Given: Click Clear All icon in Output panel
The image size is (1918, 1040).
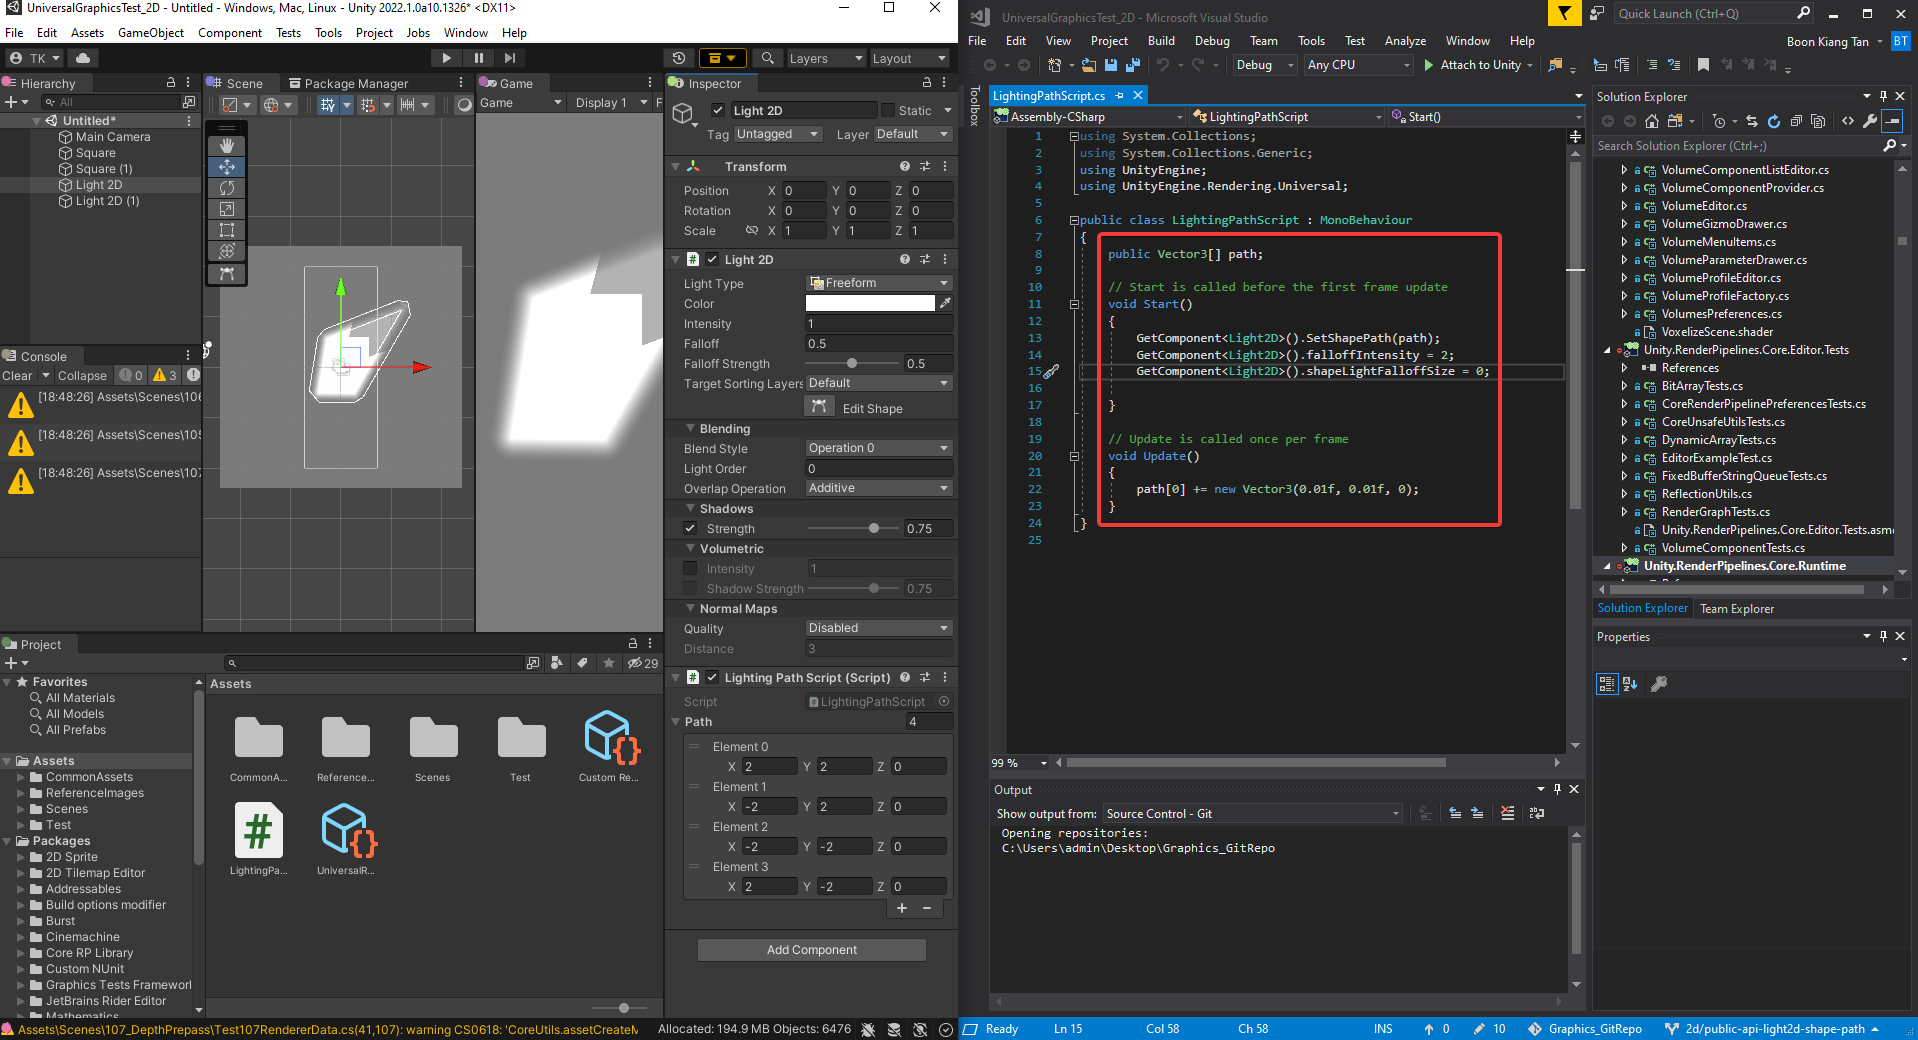Looking at the screenshot, I should tap(1507, 813).
